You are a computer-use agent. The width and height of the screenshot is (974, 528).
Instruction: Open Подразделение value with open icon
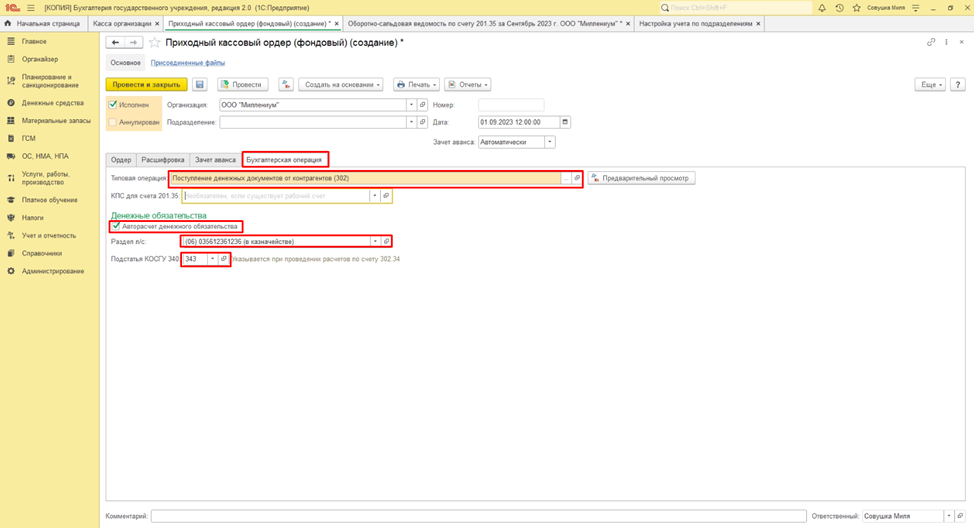click(x=422, y=122)
